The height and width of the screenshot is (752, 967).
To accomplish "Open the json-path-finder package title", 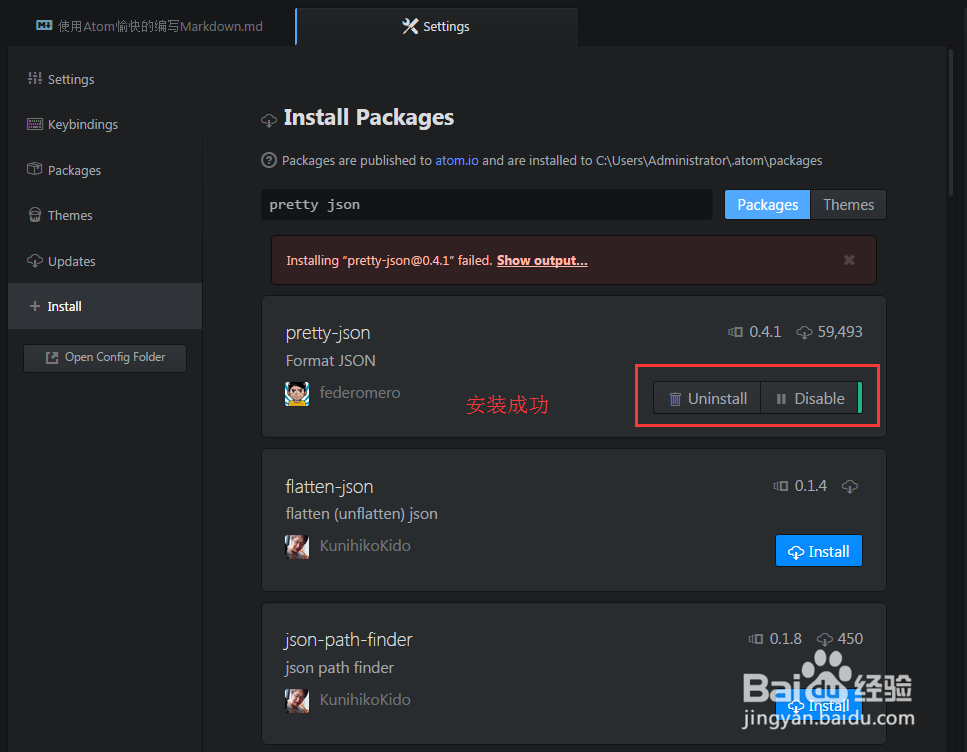I will [x=348, y=640].
